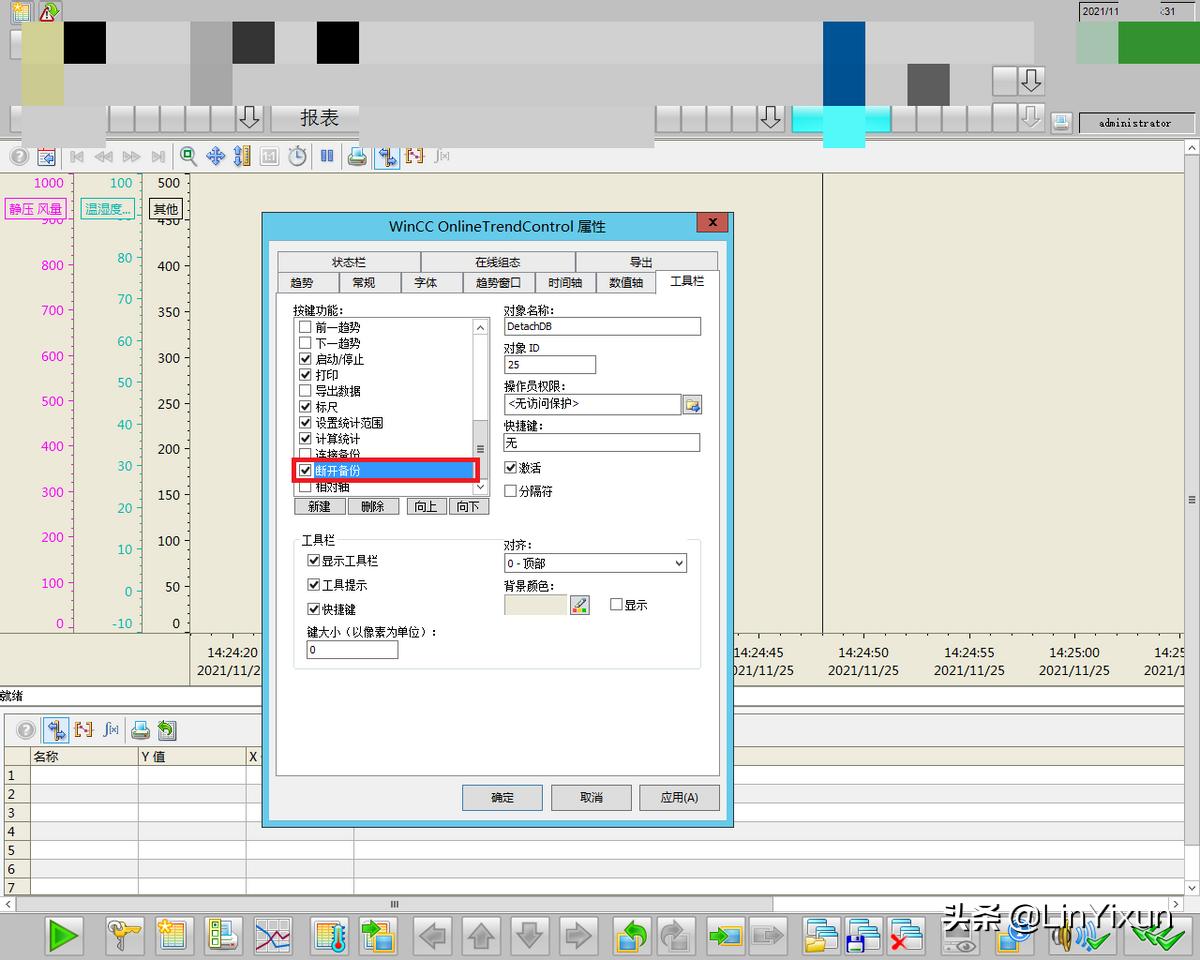Open the 背景颜色 color picker
Screen dimensions: 1200x960
tap(579, 605)
